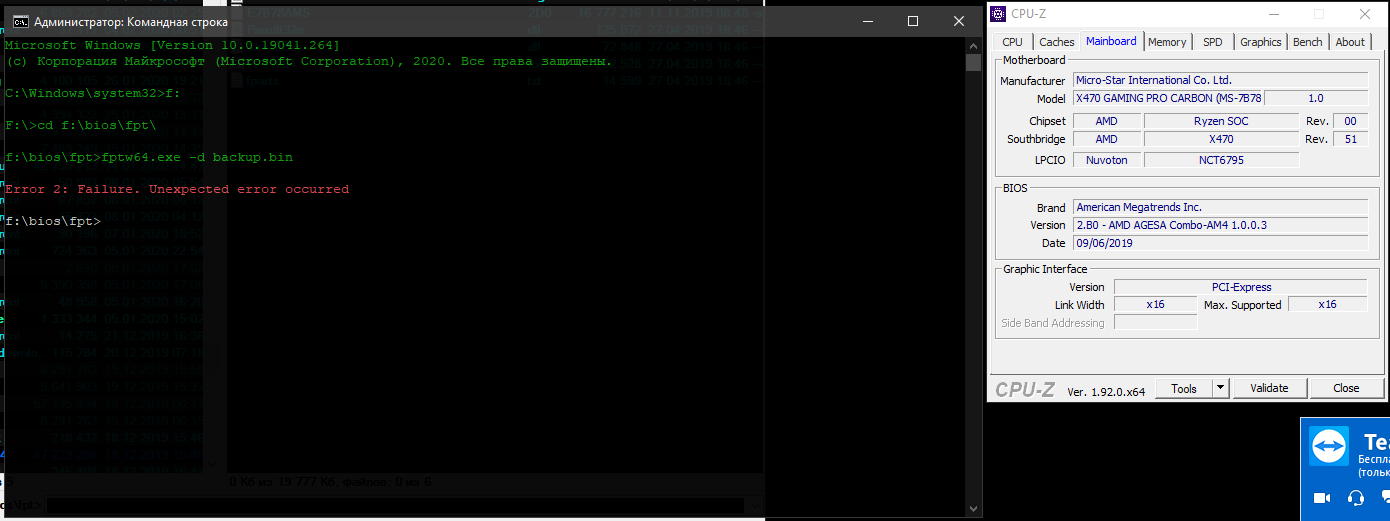Open the About tab in CPU-Z
Screen dimensions: 1390x521
coord(1350,42)
